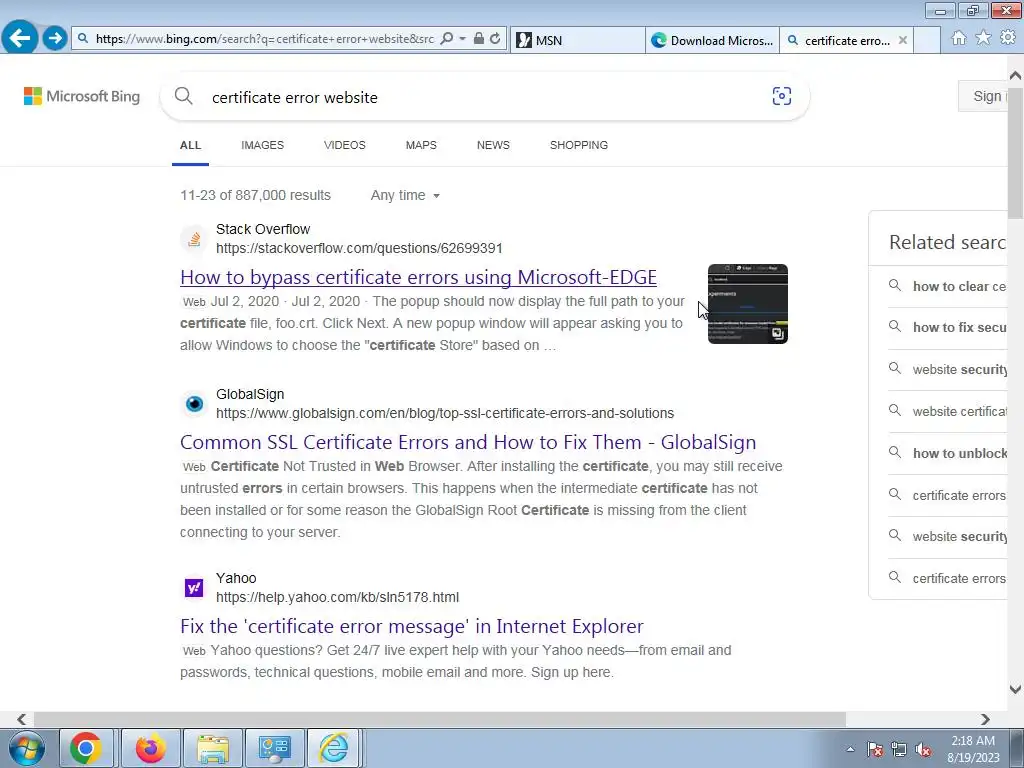Switch to the IMAGES tab
Screen dimensions: 1024x768
(263, 145)
